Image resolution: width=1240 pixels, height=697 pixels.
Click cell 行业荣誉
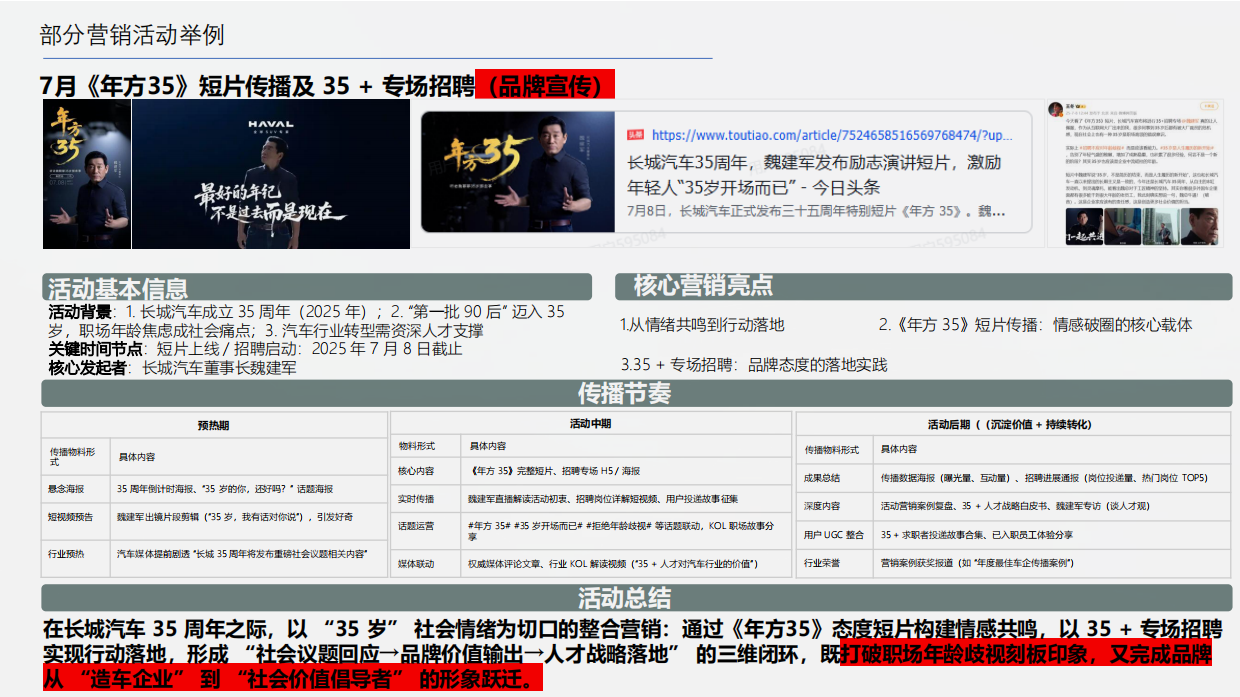pos(834,563)
